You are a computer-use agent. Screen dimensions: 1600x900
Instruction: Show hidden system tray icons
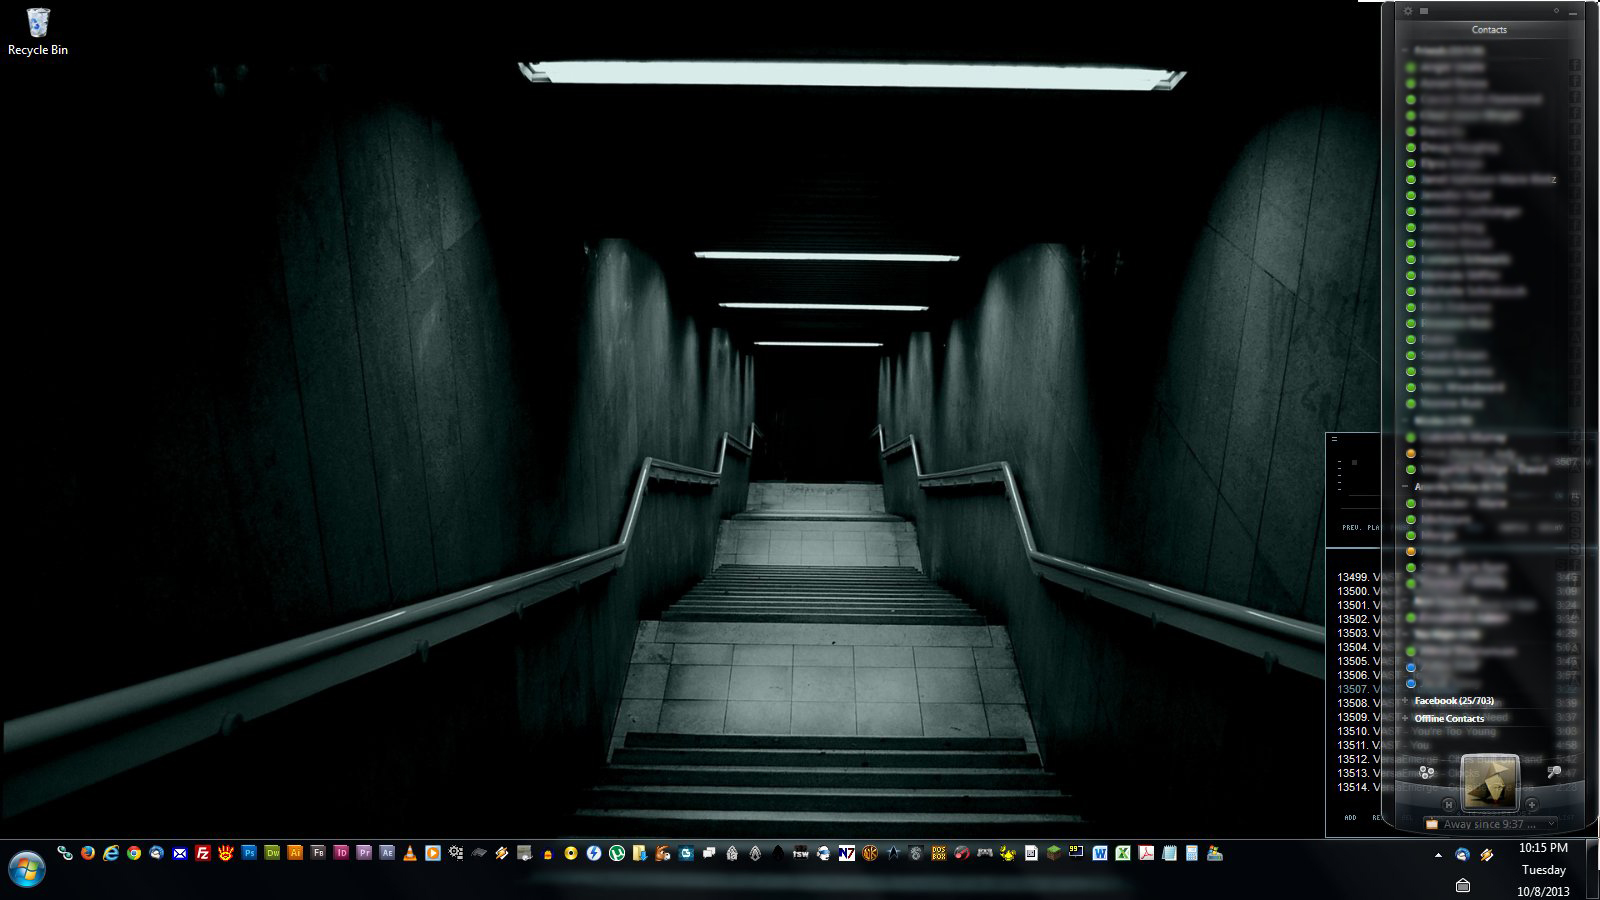pyautogui.click(x=1438, y=855)
